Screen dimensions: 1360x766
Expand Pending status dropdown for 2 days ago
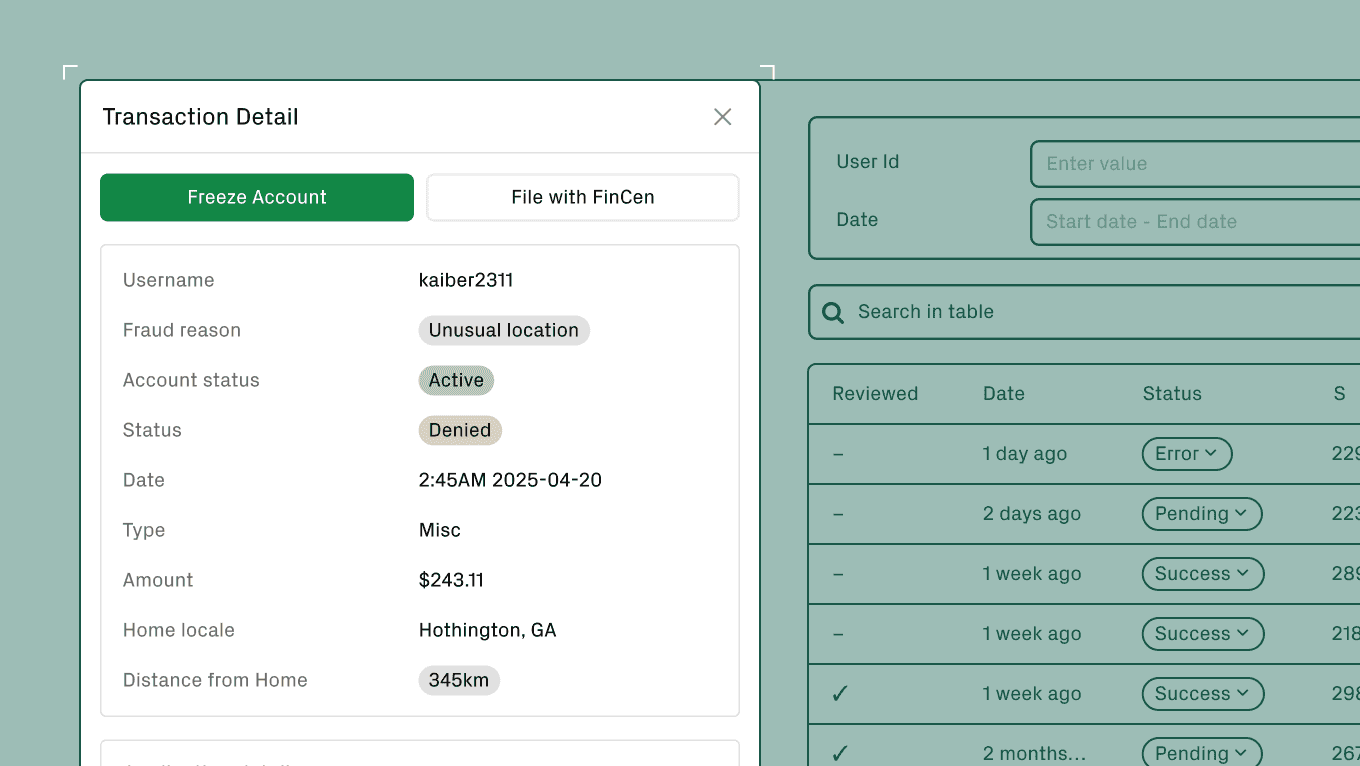(x=1201, y=514)
